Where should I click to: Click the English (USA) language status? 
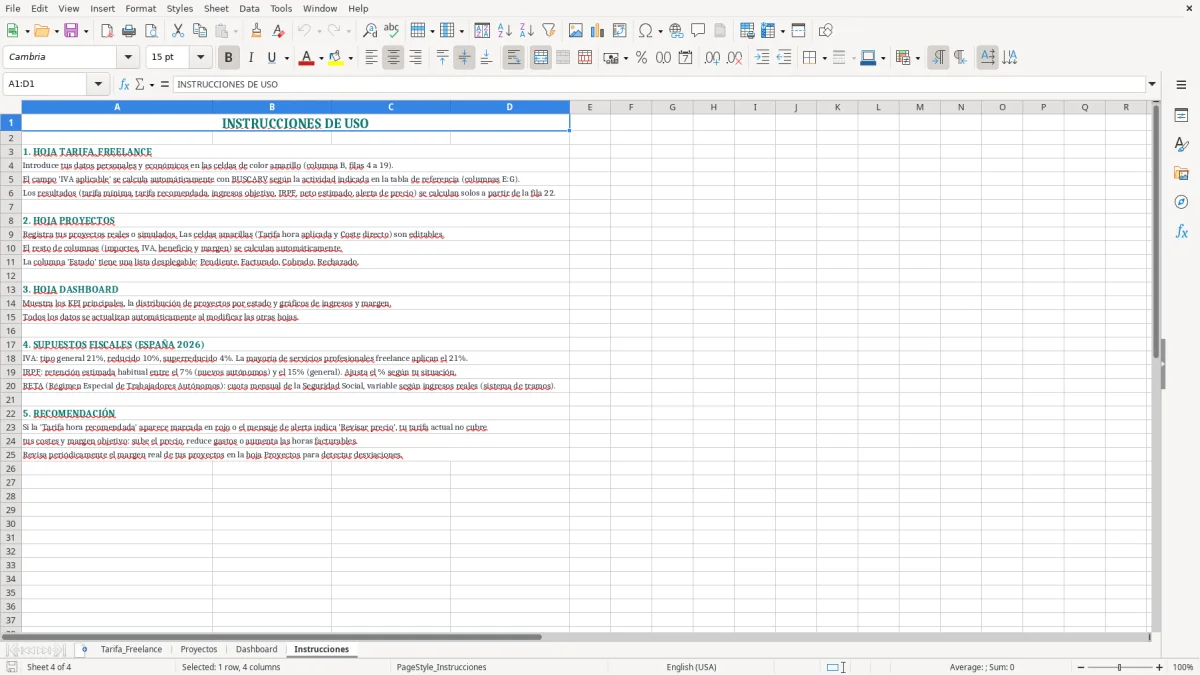[x=691, y=667]
